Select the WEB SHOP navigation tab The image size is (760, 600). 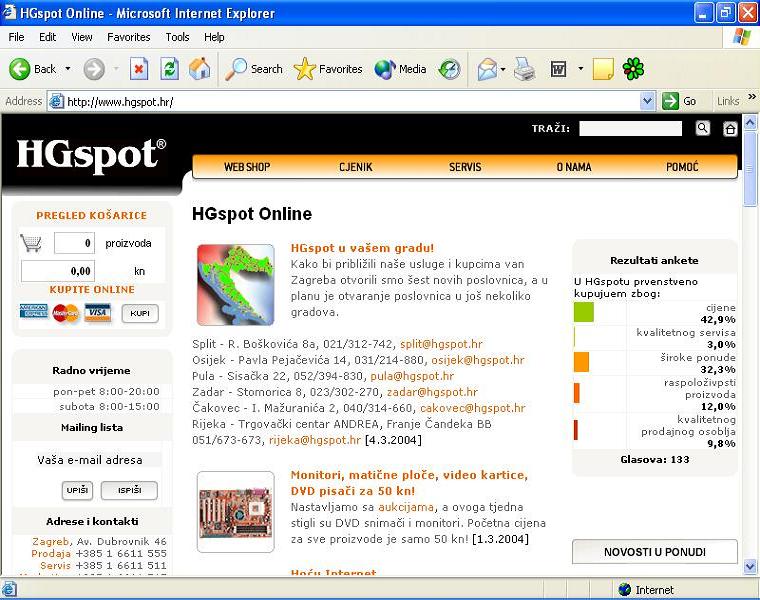(246, 167)
